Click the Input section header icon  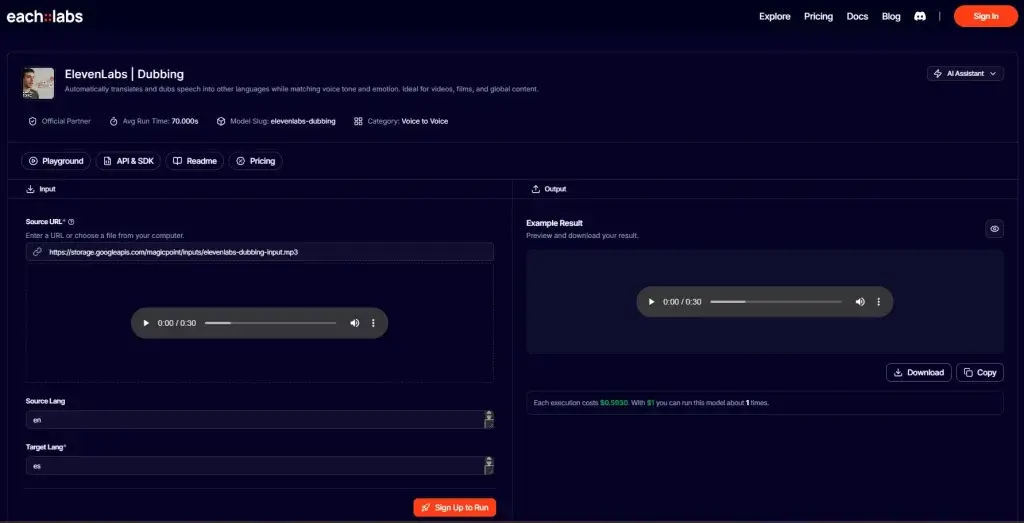coord(30,189)
